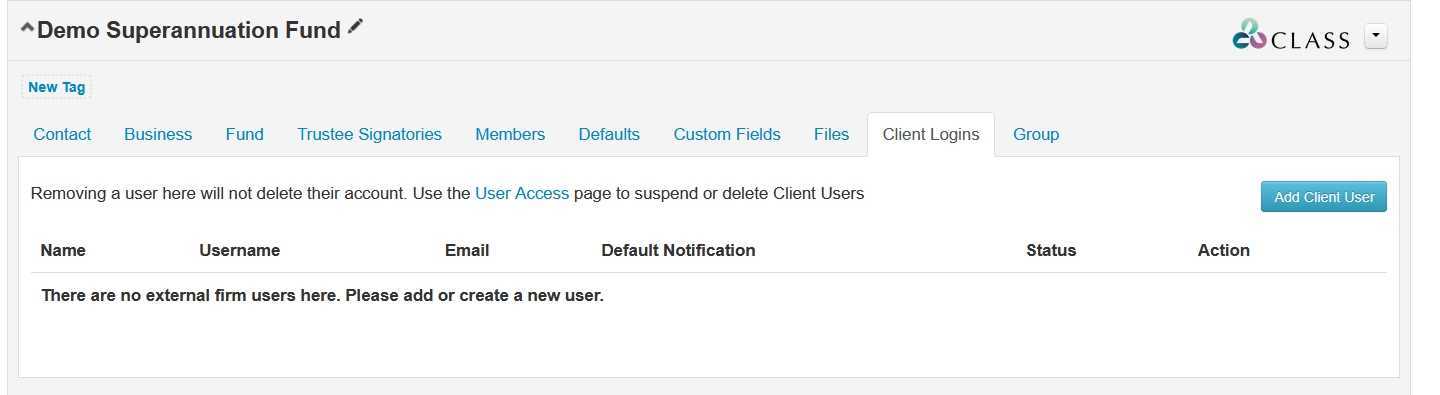1440x395 pixels.
Task: Click the Name column header
Action: [63, 250]
